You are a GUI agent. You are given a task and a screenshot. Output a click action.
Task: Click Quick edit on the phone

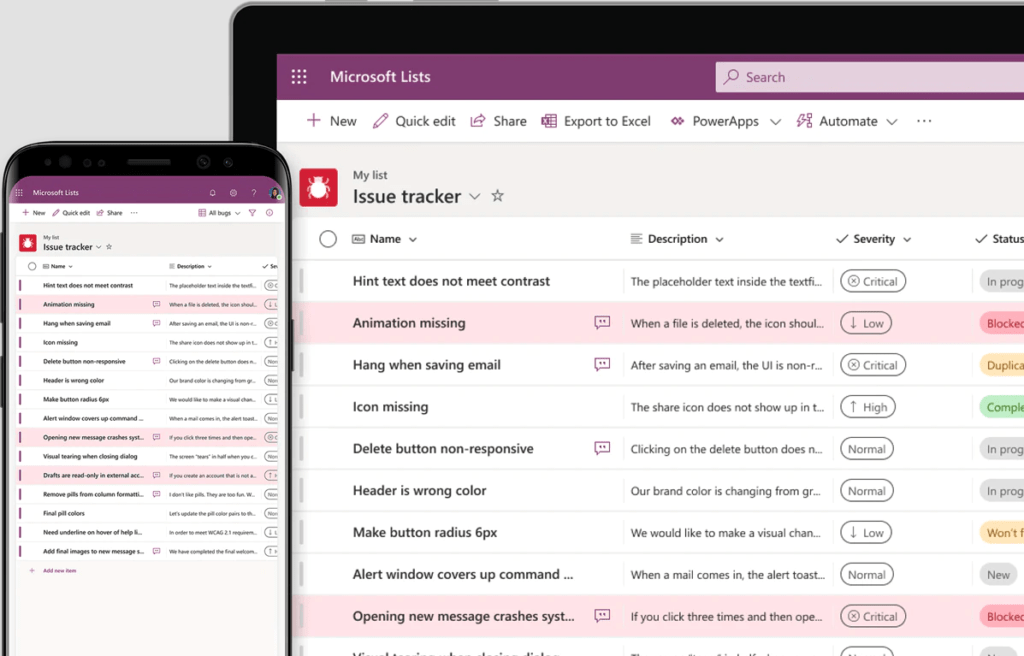pyautogui.click(x=71, y=212)
